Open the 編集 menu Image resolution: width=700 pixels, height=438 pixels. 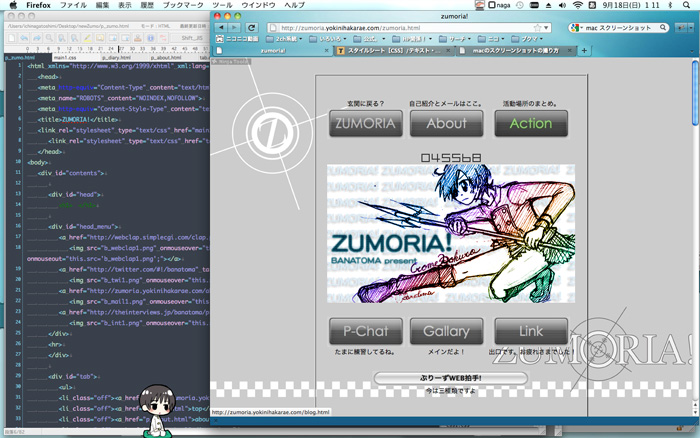[102, 5]
